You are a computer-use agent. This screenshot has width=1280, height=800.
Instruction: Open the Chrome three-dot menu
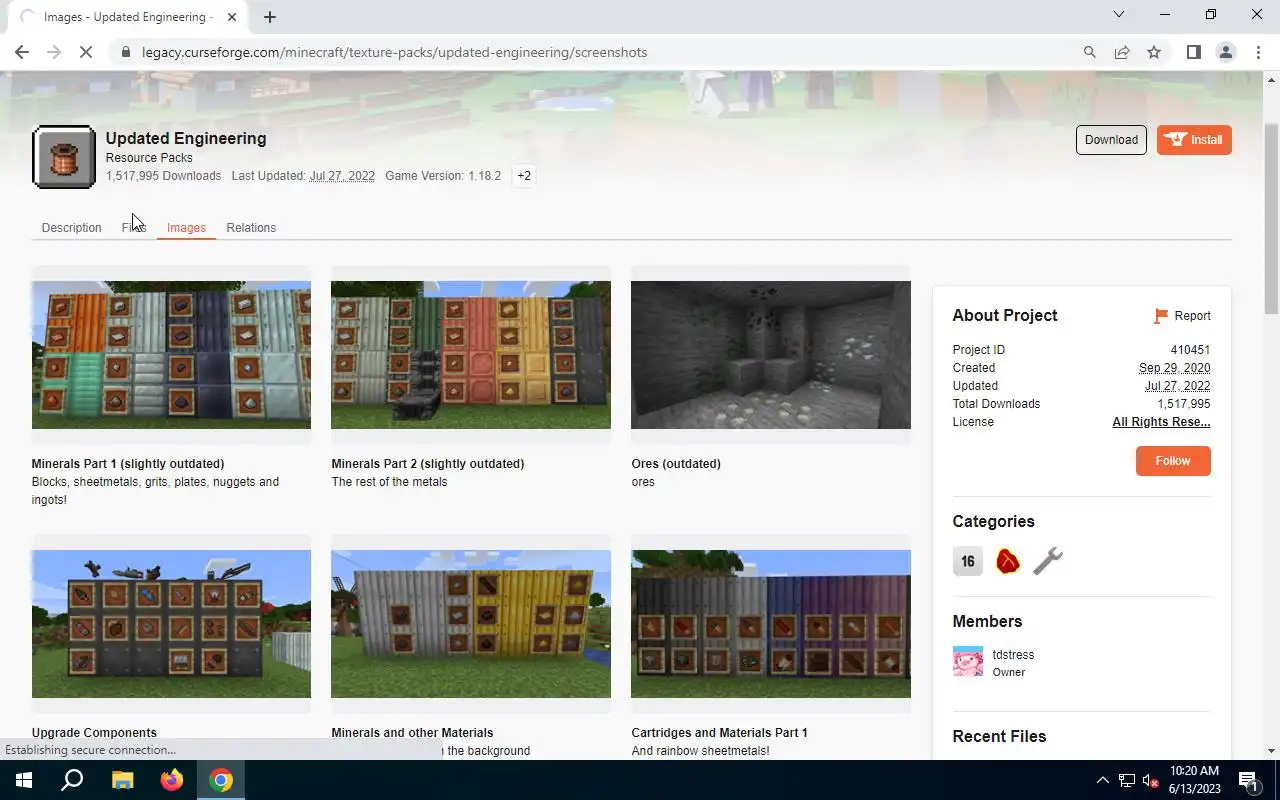(1258, 52)
